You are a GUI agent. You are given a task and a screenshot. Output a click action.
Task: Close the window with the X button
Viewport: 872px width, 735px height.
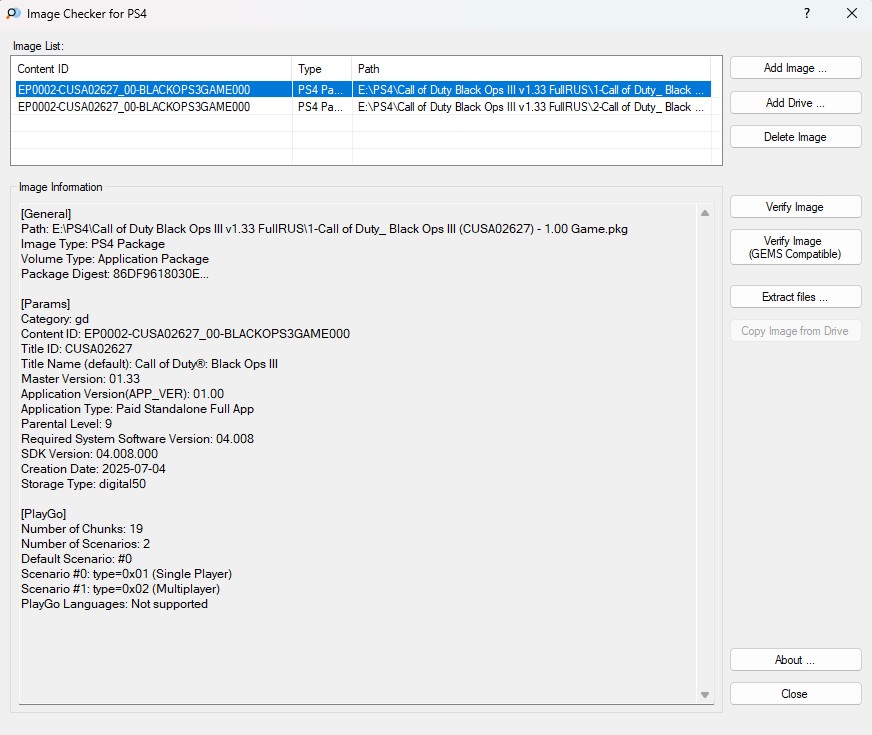pos(851,13)
